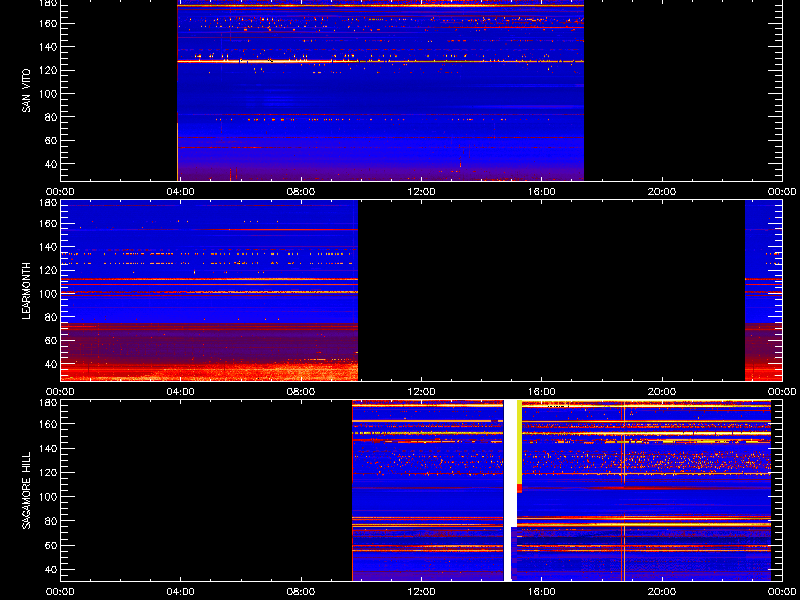
Task: Click the 120 frequency label on San Vito axis
Action: (x=48, y=70)
